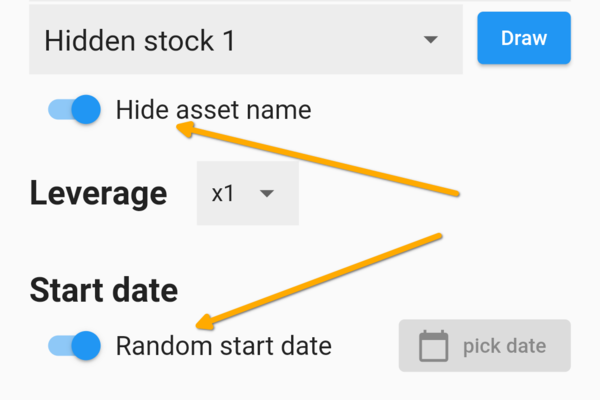Click the "pick date" text label
The width and height of the screenshot is (600, 400).
click(x=504, y=346)
